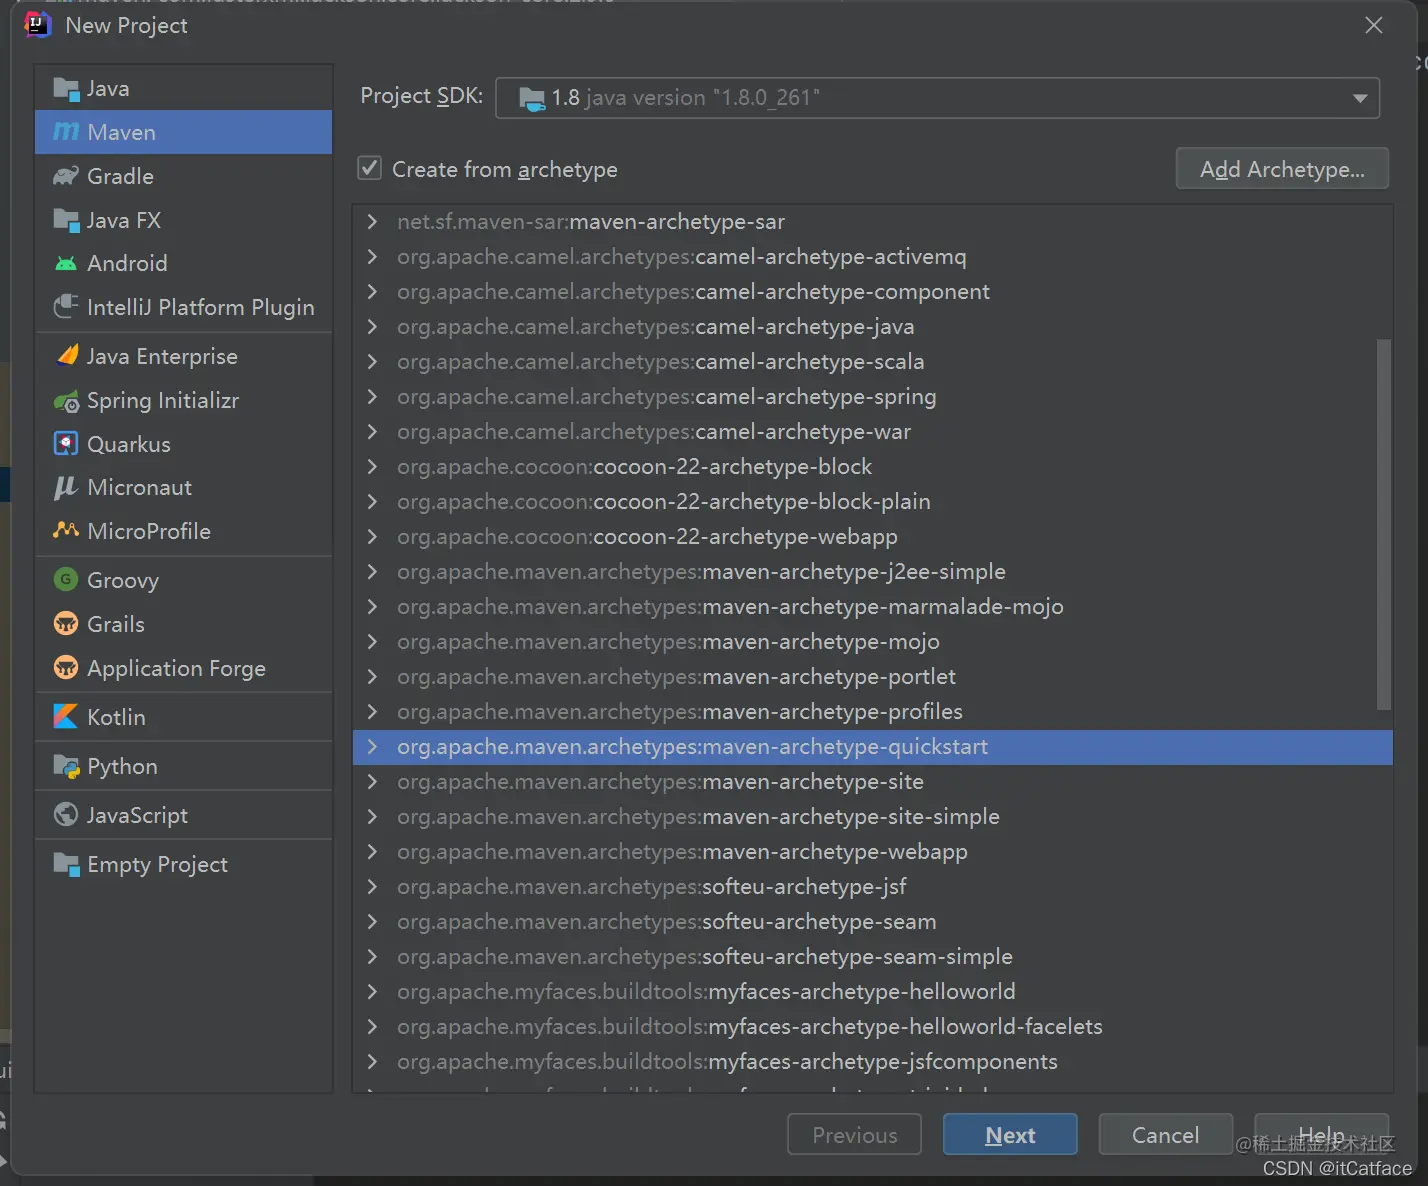Click the Java Enterprise icon

point(66,356)
